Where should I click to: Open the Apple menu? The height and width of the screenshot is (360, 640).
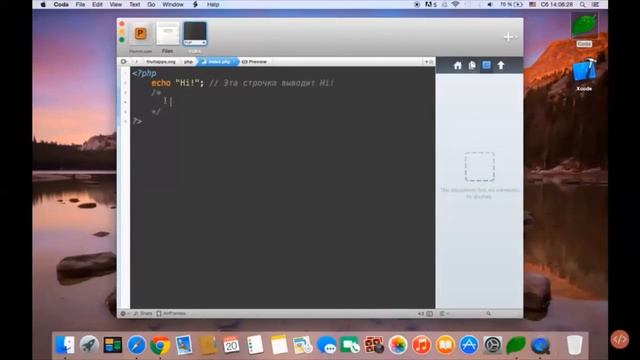pyautogui.click(x=43, y=4)
